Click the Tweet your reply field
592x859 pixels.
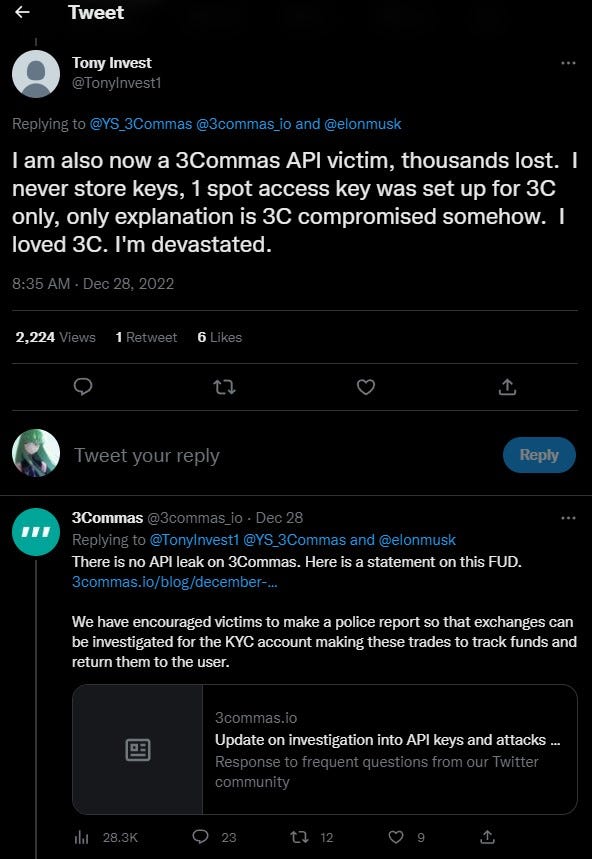(x=147, y=455)
